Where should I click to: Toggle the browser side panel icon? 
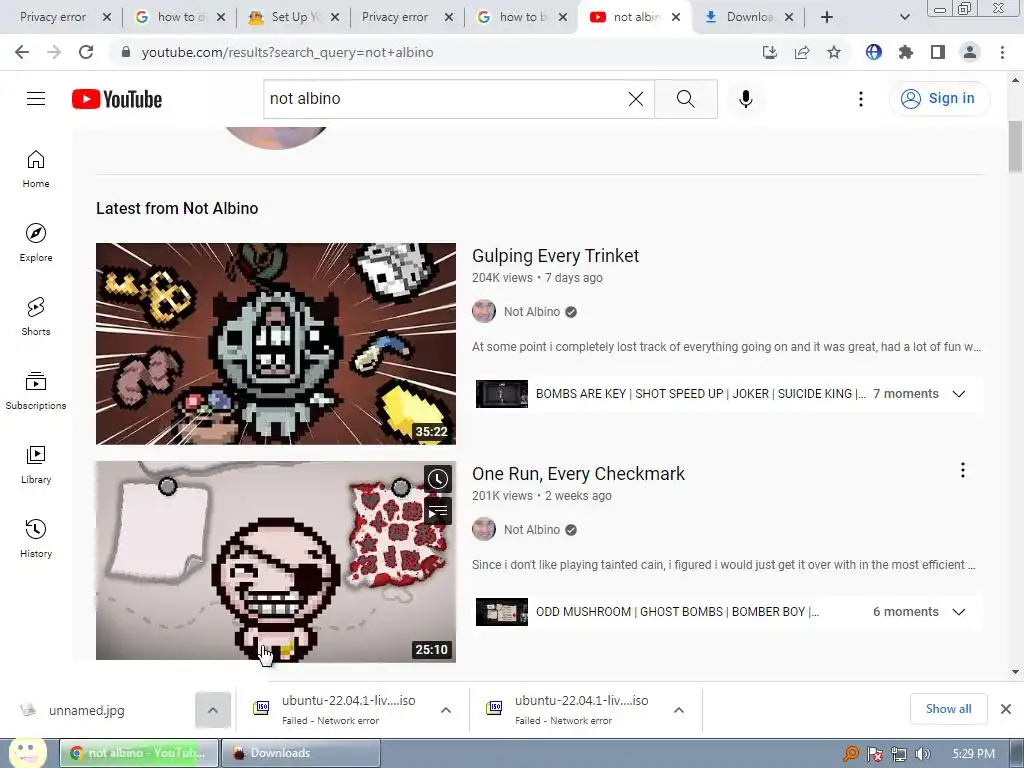coord(938,52)
